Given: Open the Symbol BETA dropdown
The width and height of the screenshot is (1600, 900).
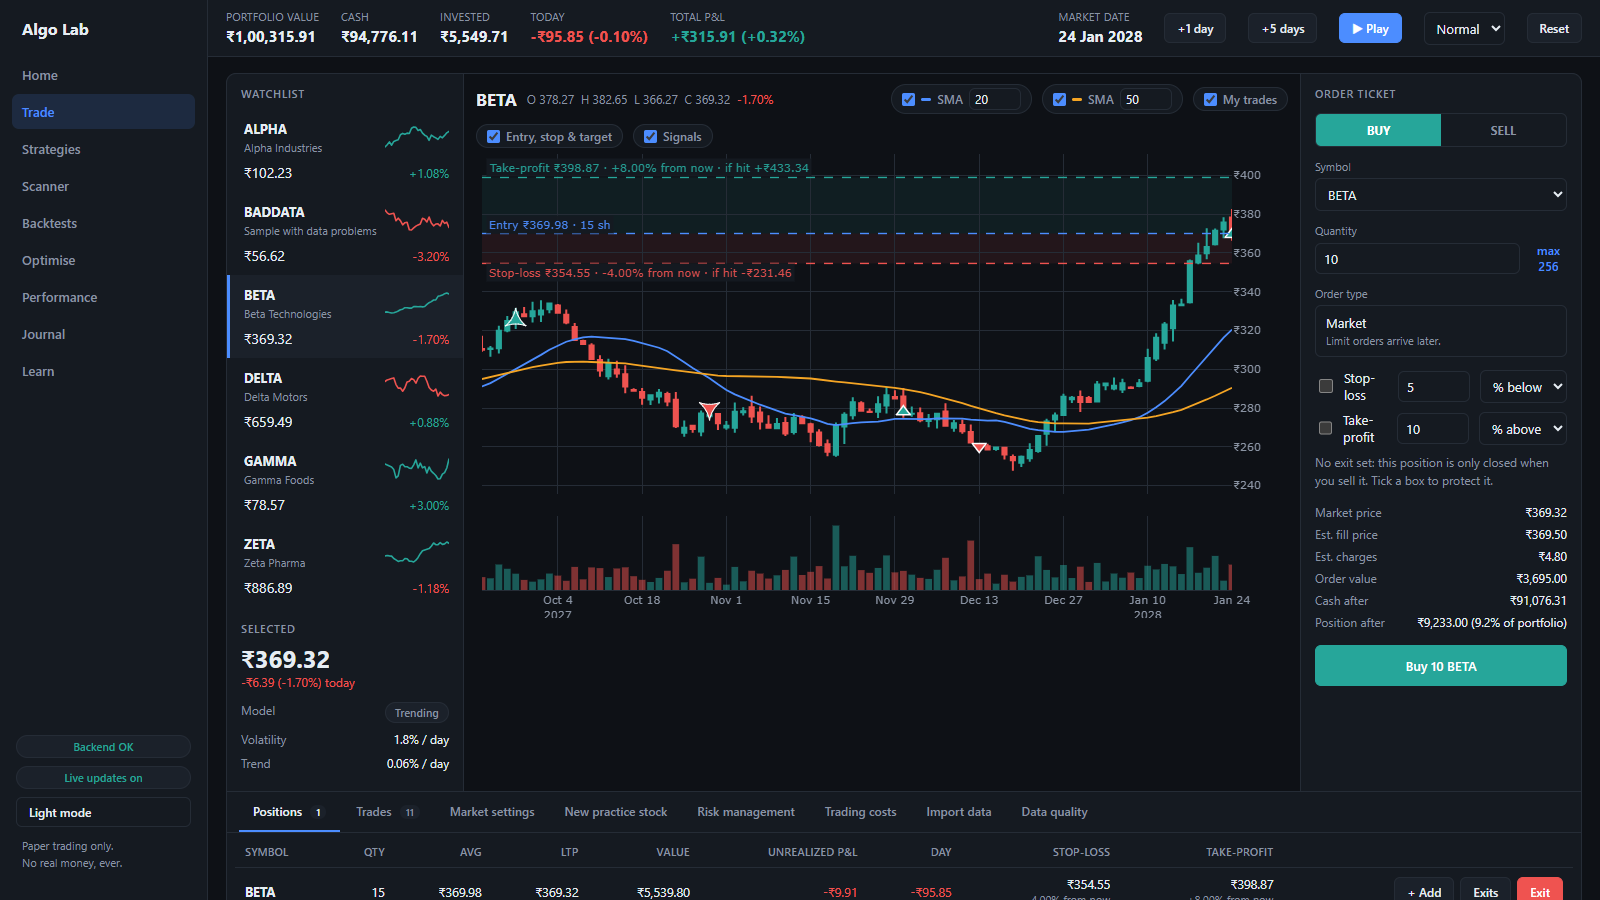Looking at the screenshot, I should point(1440,195).
